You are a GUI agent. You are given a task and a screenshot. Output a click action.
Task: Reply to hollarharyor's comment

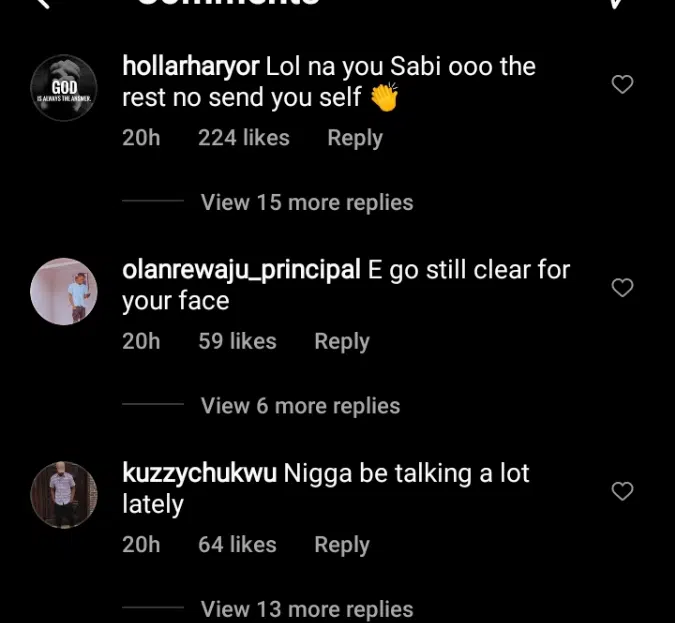pyautogui.click(x=355, y=138)
